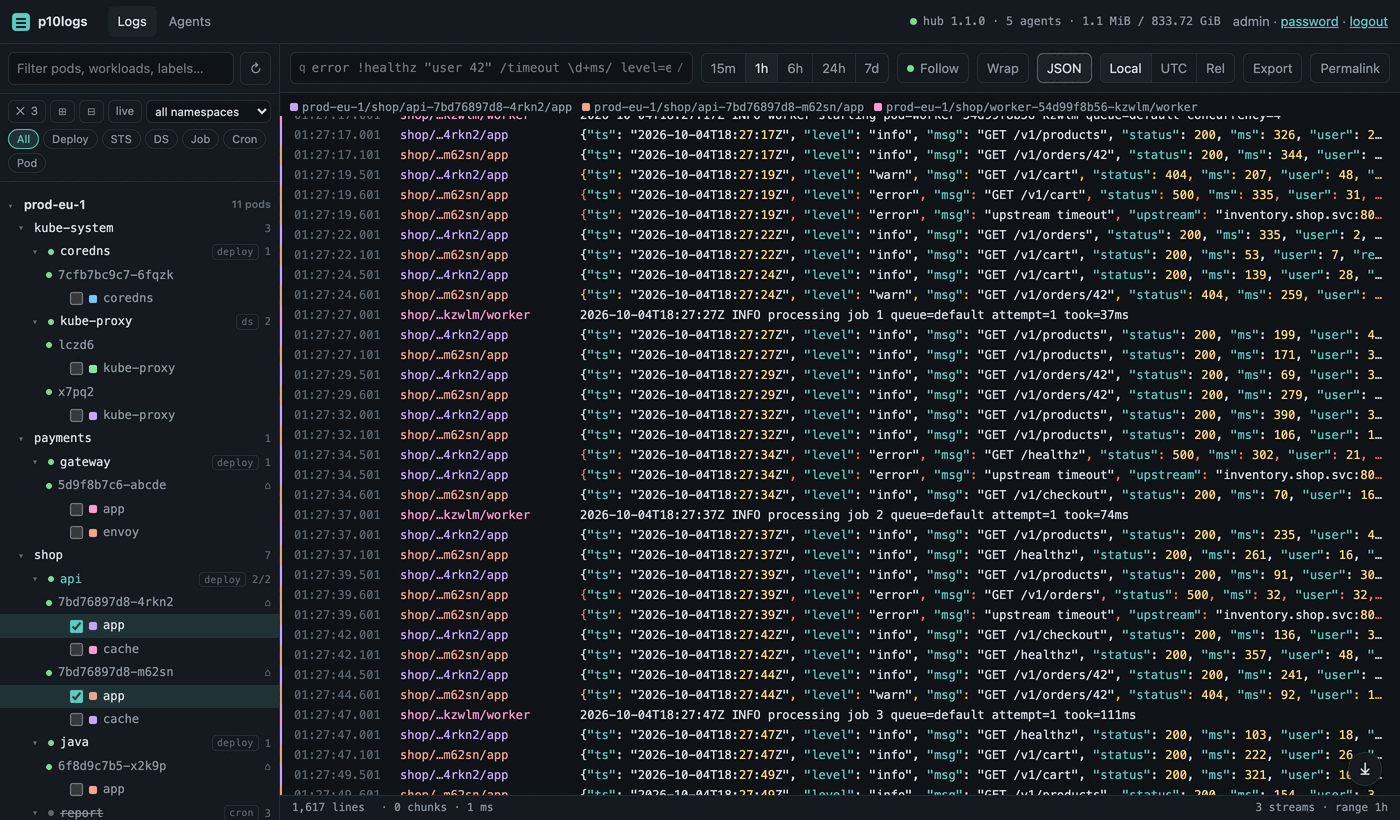Jump to the latest log lines with the down arrow

pos(1365,769)
